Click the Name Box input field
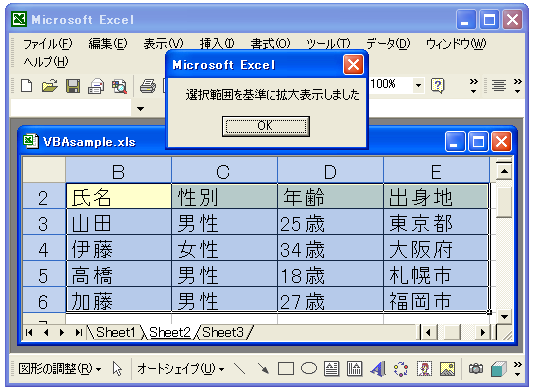 tap(71, 108)
